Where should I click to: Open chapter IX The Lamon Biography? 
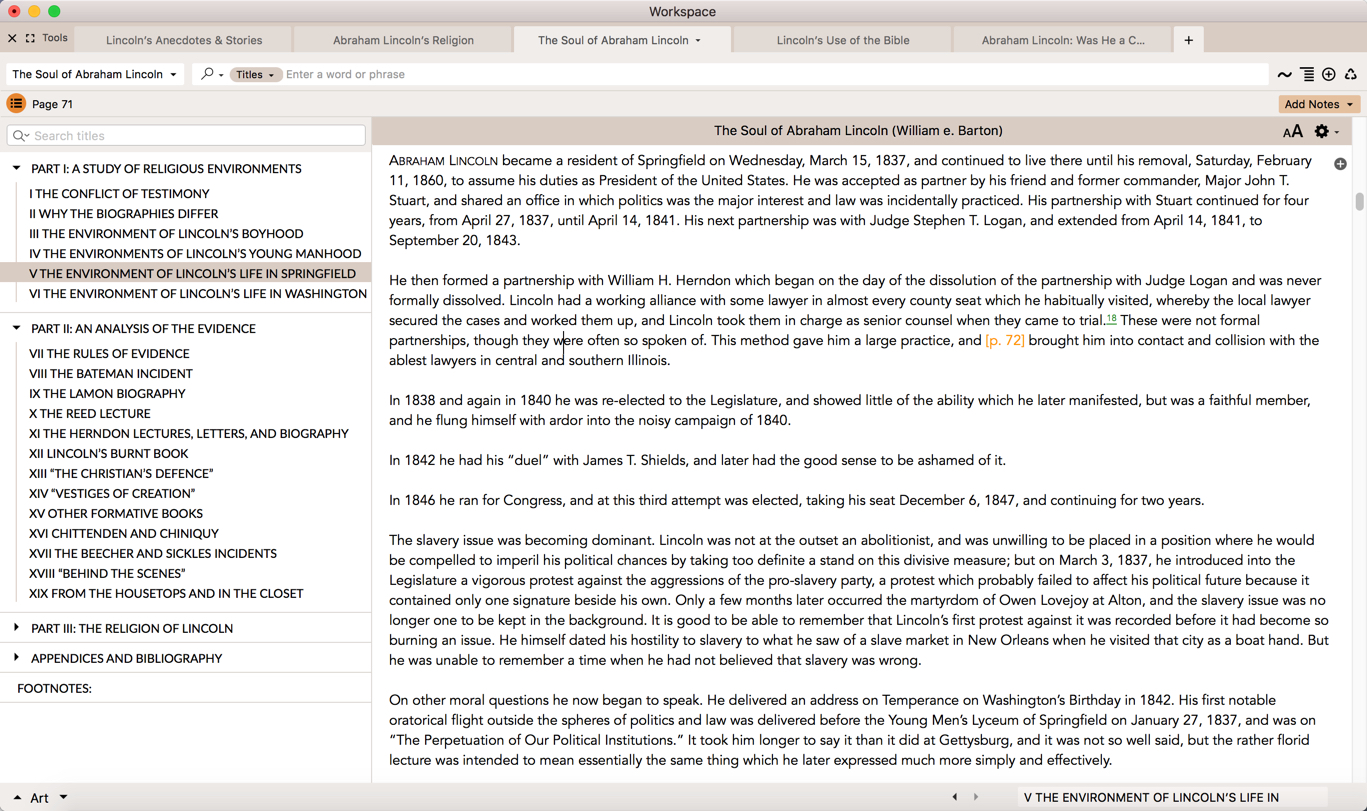(107, 393)
